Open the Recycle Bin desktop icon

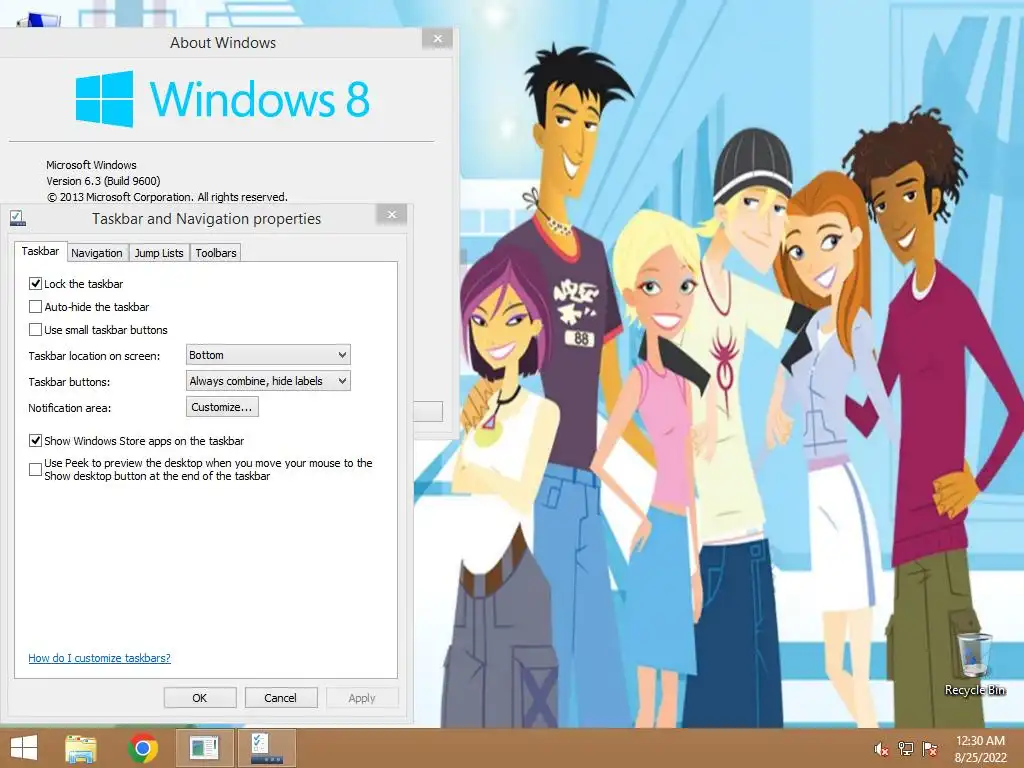tap(974, 665)
